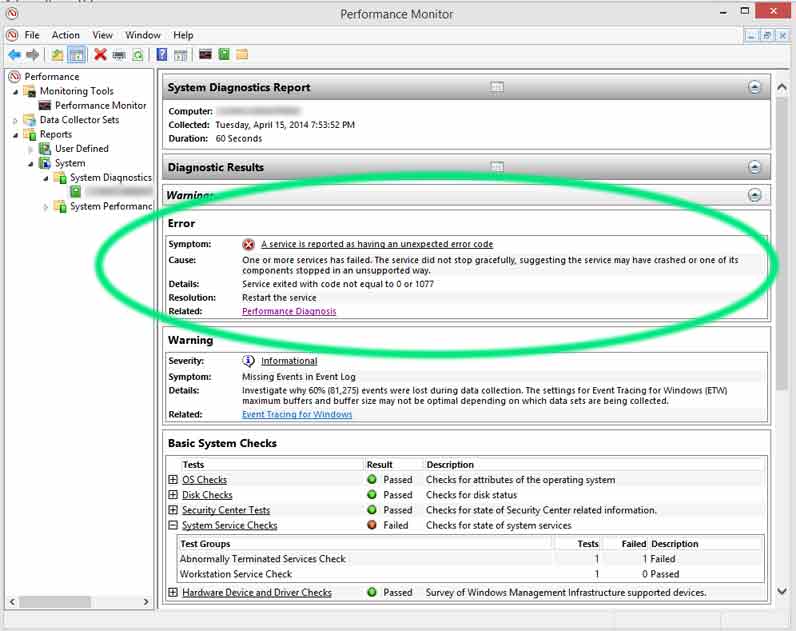
Task: Open the View menu
Action: pos(102,35)
